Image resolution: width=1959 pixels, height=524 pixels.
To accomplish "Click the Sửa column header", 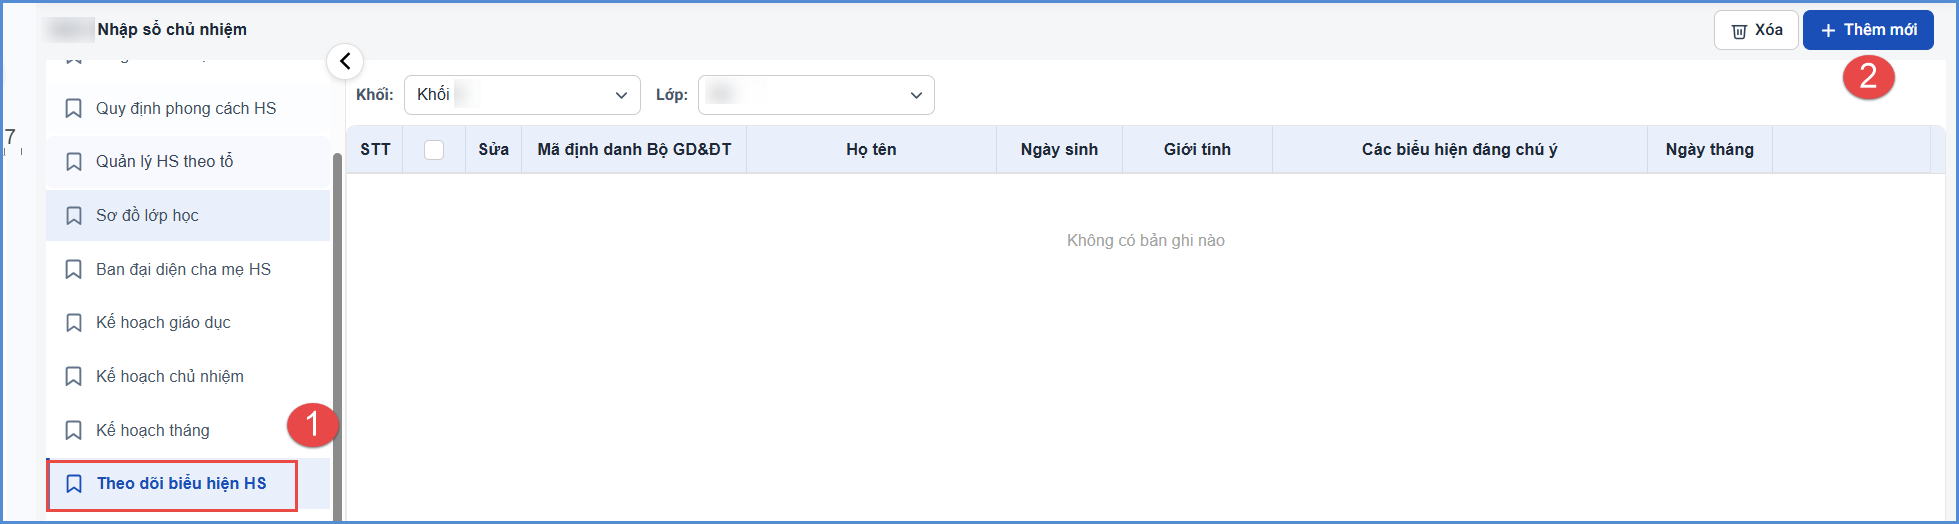I will 493,150.
